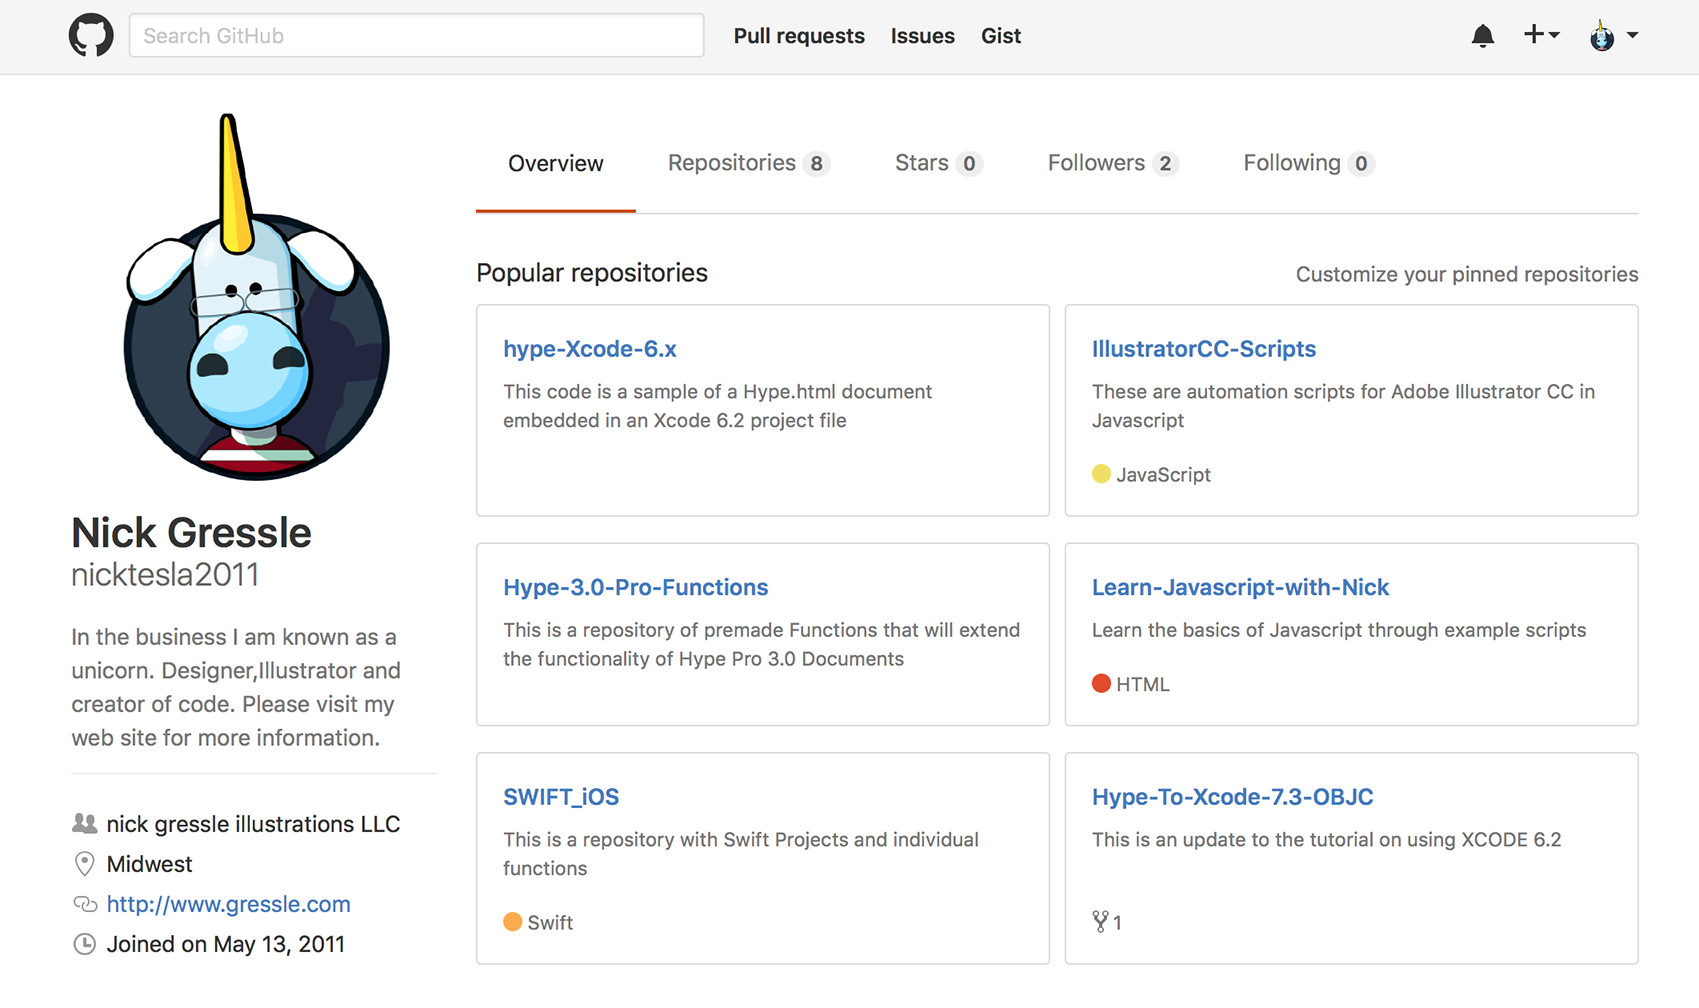Image resolution: width=1699 pixels, height=1008 pixels.
Task: Click the clock icon beside Joined date
Action: [x=85, y=944]
